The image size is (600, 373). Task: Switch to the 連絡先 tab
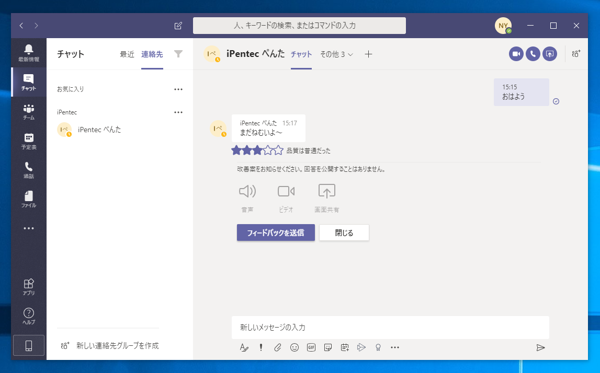tap(152, 54)
